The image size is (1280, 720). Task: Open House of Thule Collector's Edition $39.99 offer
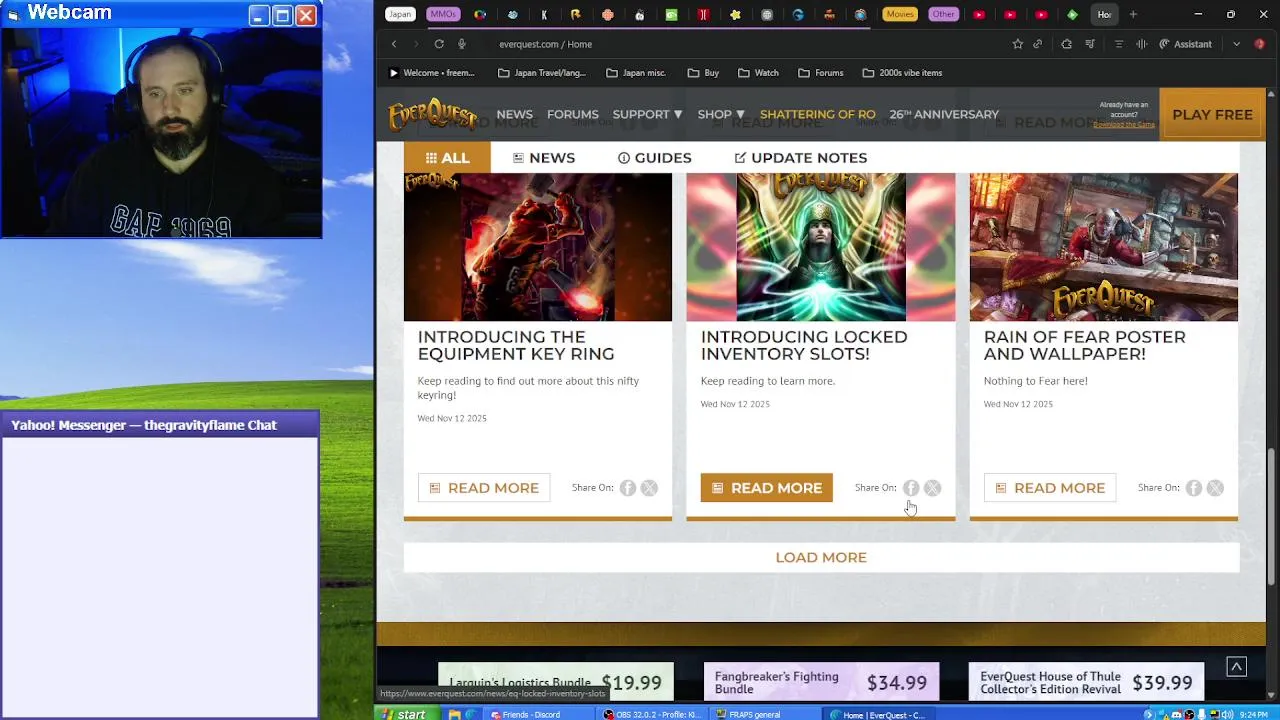coord(1086,682)
